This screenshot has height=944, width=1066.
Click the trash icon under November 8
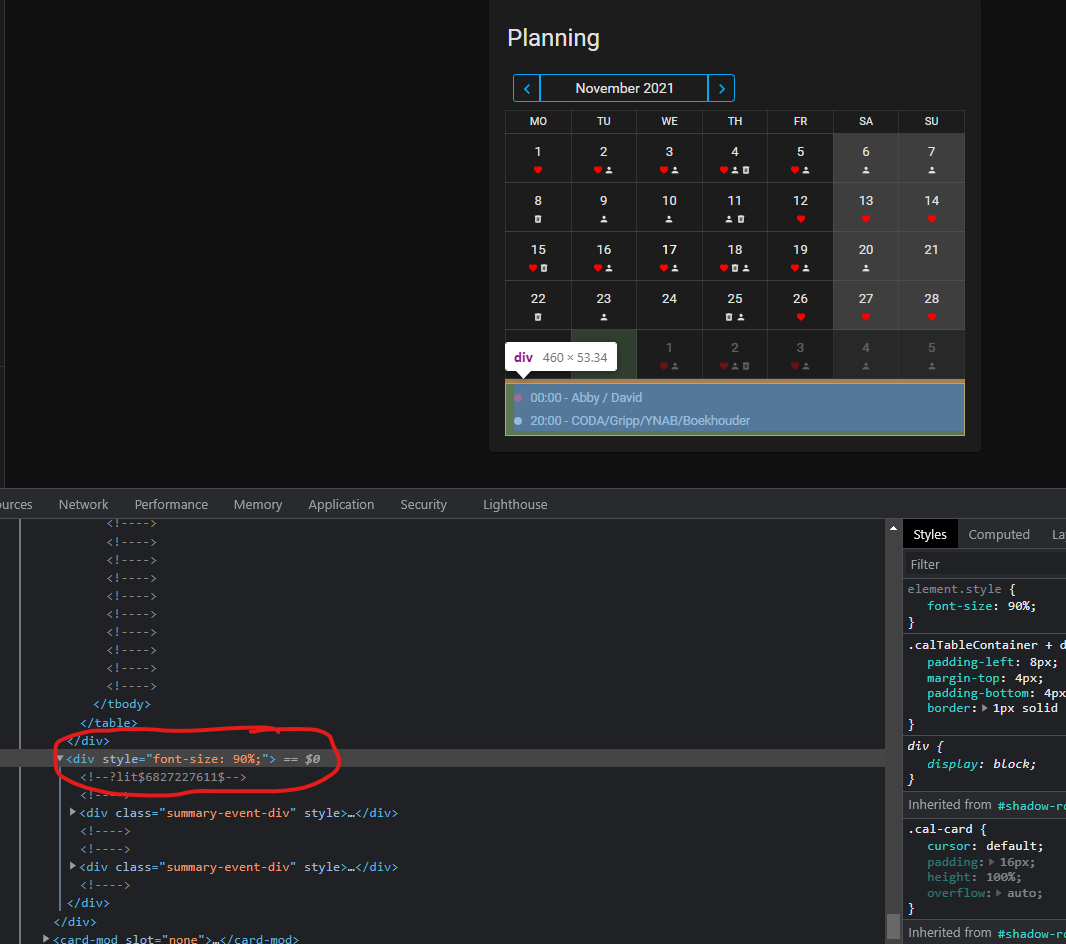tap(537, 218)
